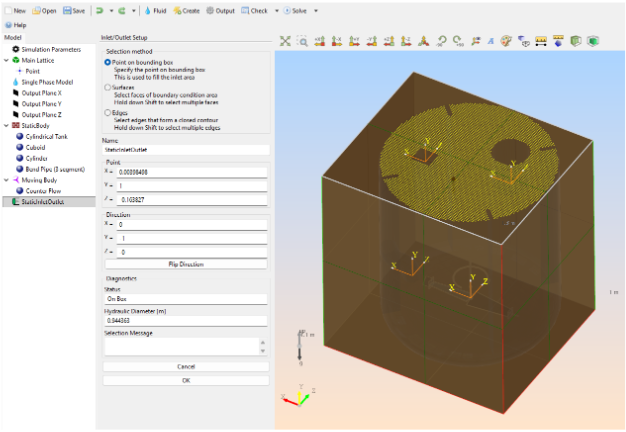This screenshot has width=626, height=432.
Task: Click the fit-to-view icon in viewport toolbar
Action: coord(285,41)
